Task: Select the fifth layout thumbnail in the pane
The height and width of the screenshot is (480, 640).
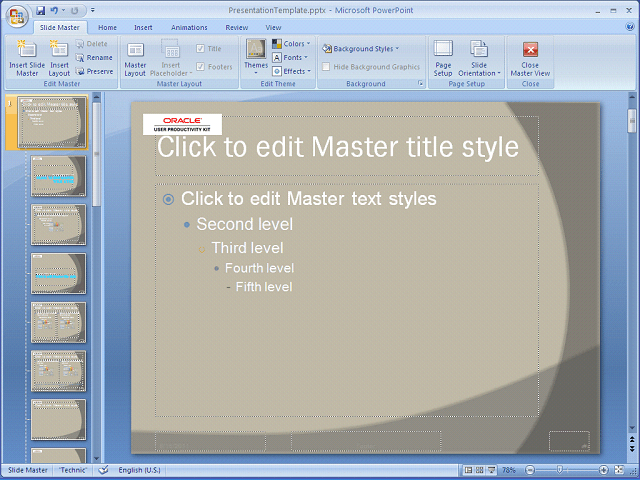Action: click(x=58, y=322)
